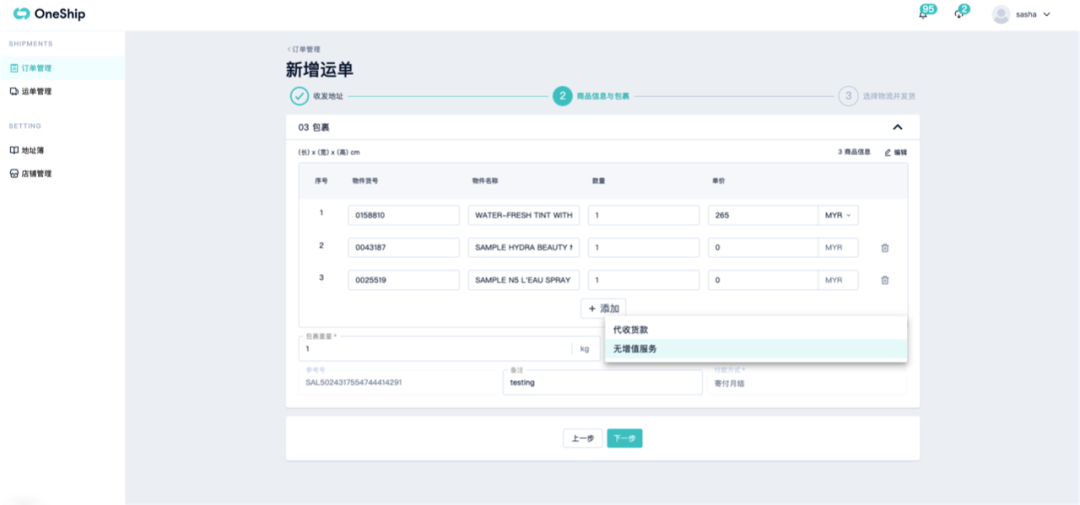Click quantity field in row 2

pyautogui.click(x=643, y=247)
